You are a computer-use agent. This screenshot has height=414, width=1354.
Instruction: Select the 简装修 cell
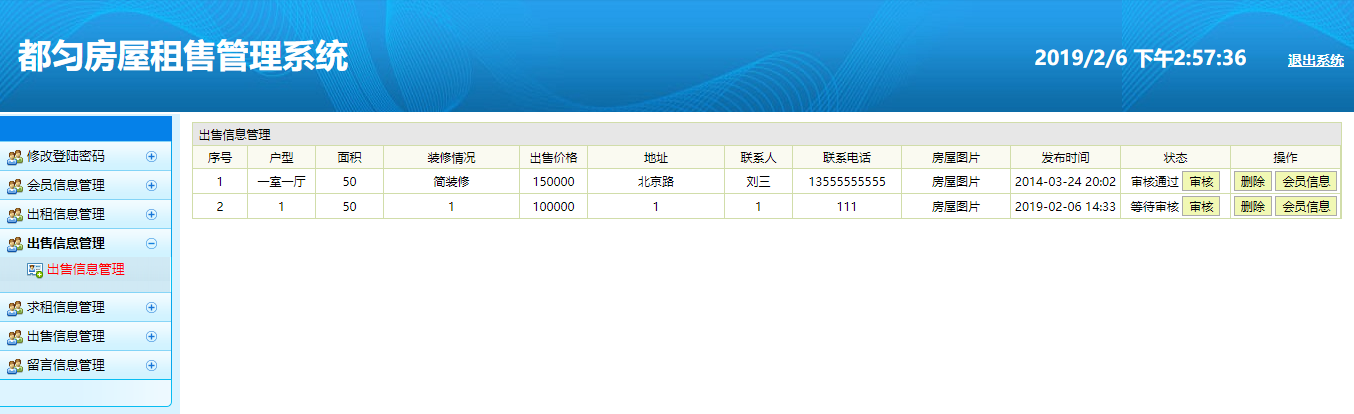point(451,183)
